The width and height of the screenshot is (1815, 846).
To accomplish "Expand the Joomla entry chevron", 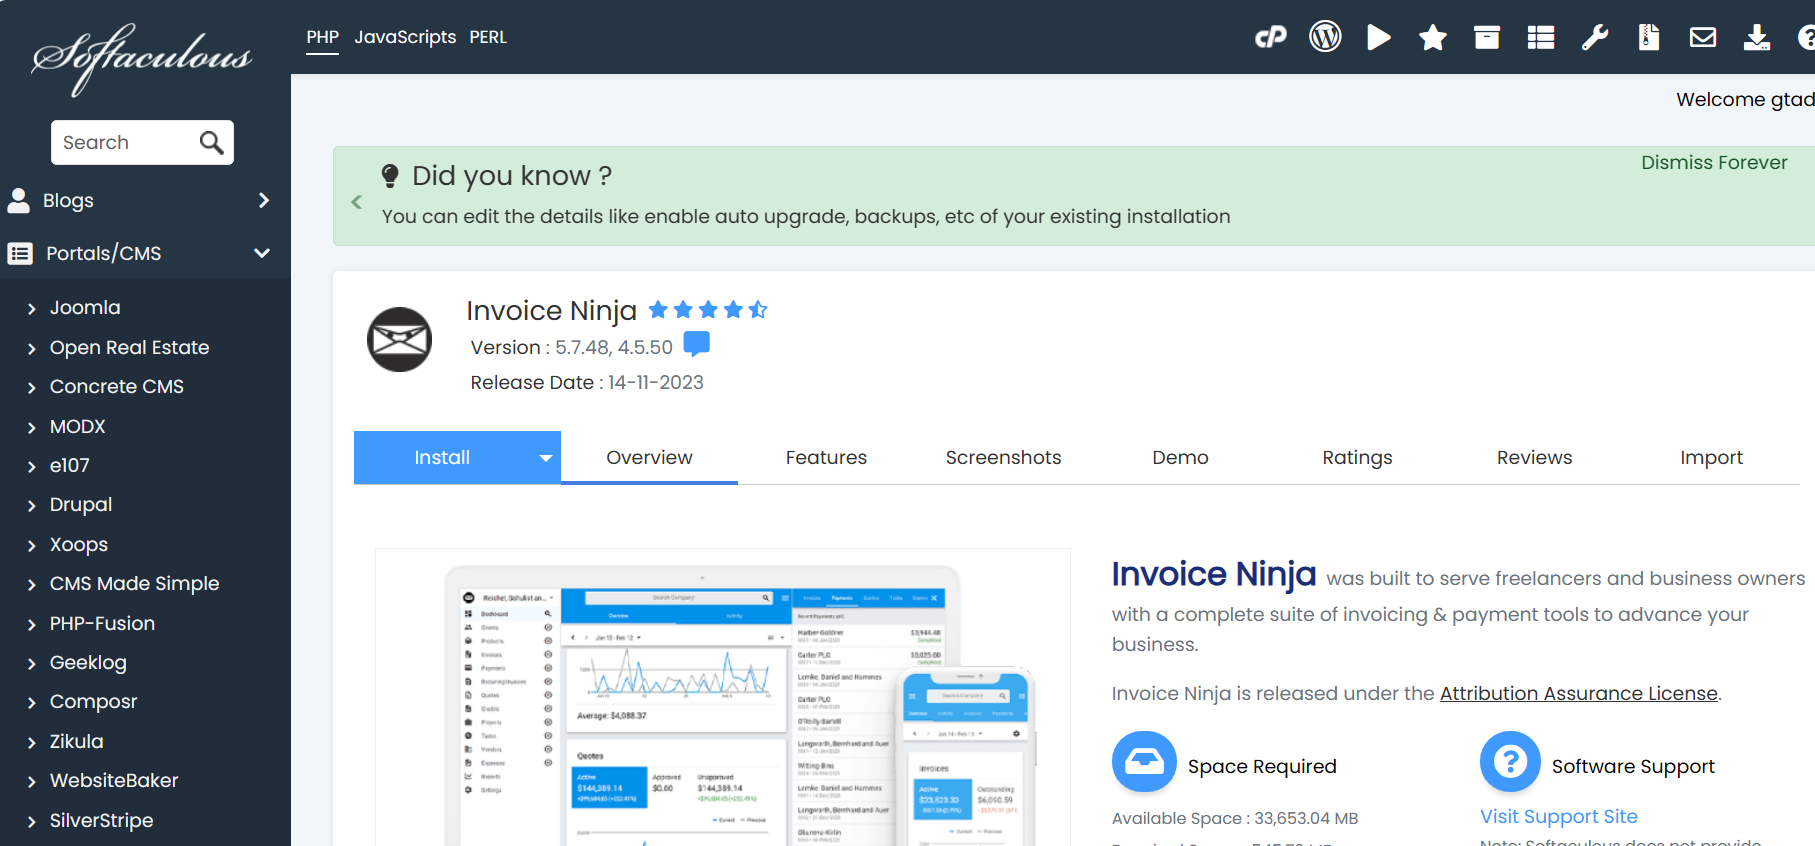I will point(32,309).
